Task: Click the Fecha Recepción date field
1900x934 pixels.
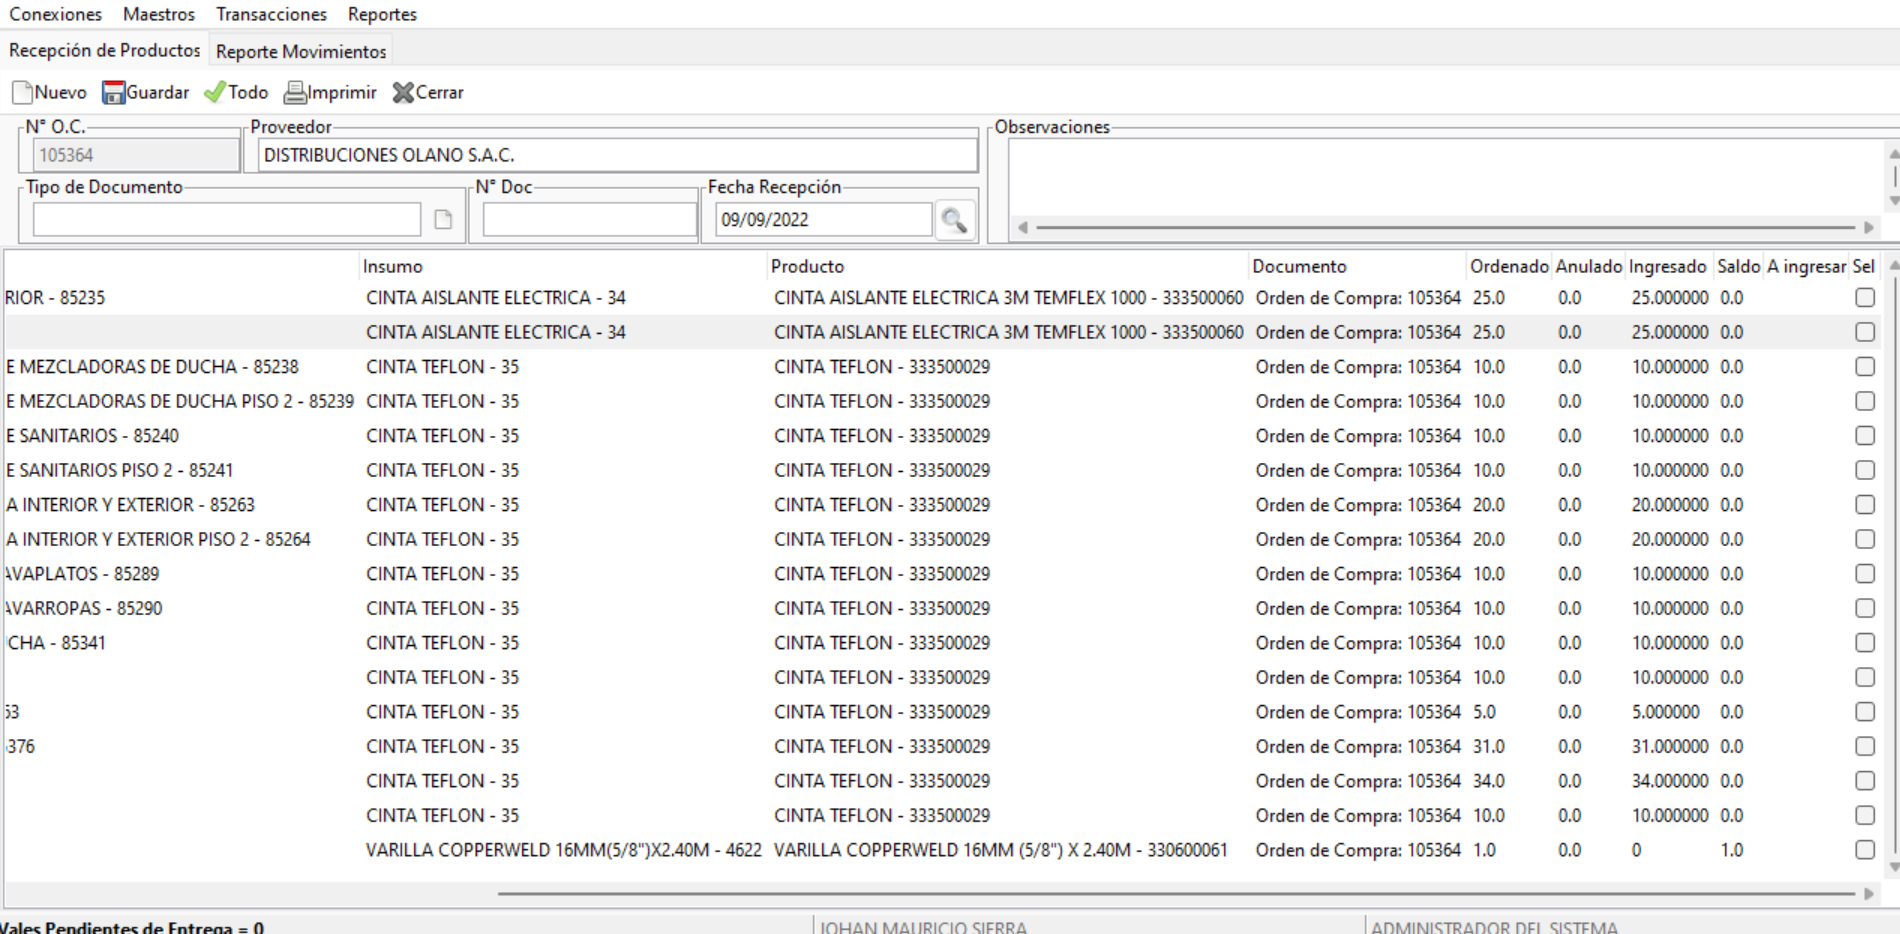Action: [823, 220]
